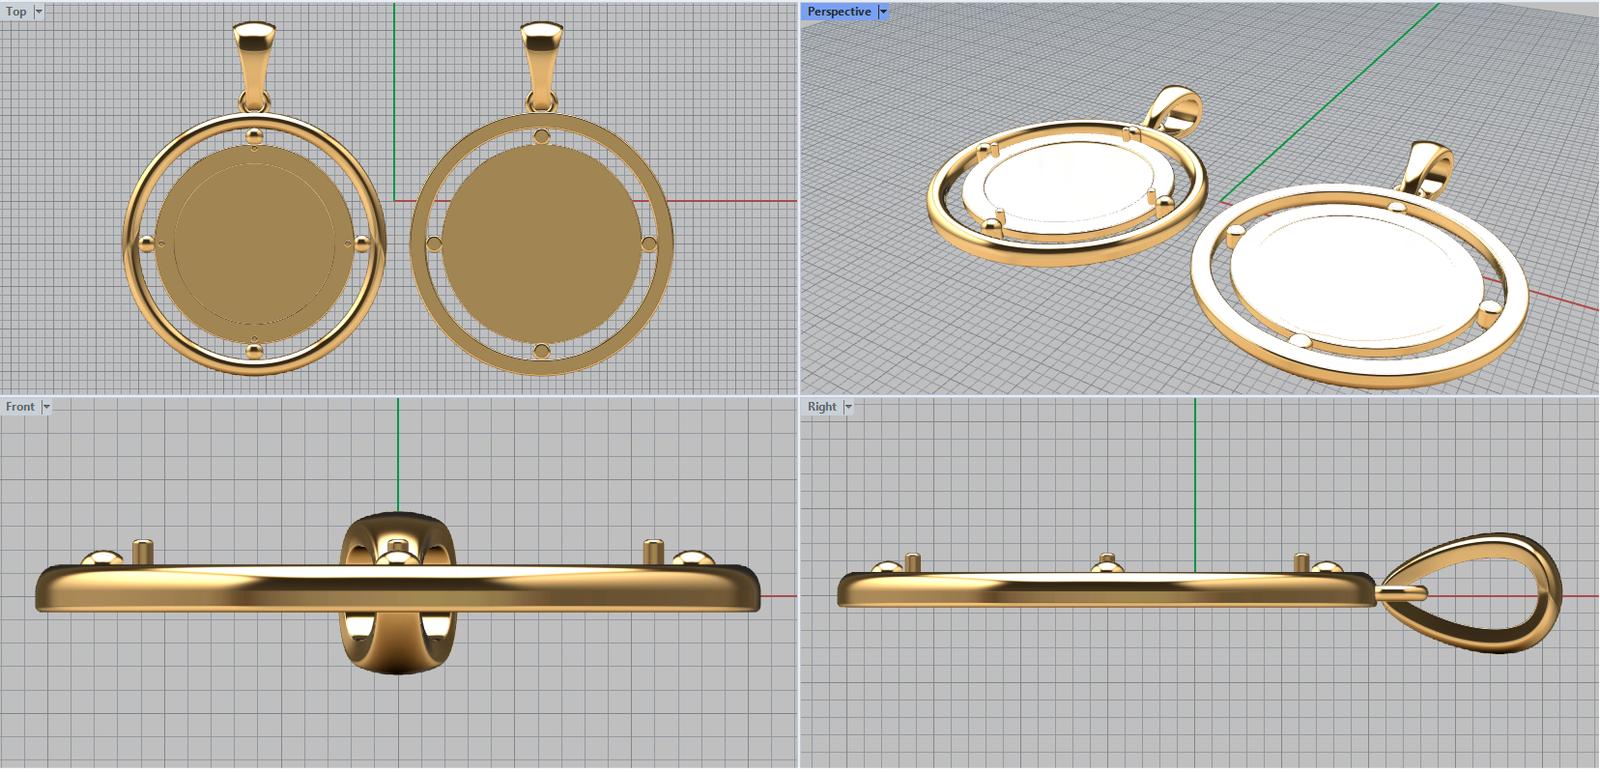
Task: Click right pendant's center disc in Top view
Action: [x=541, y=245]
